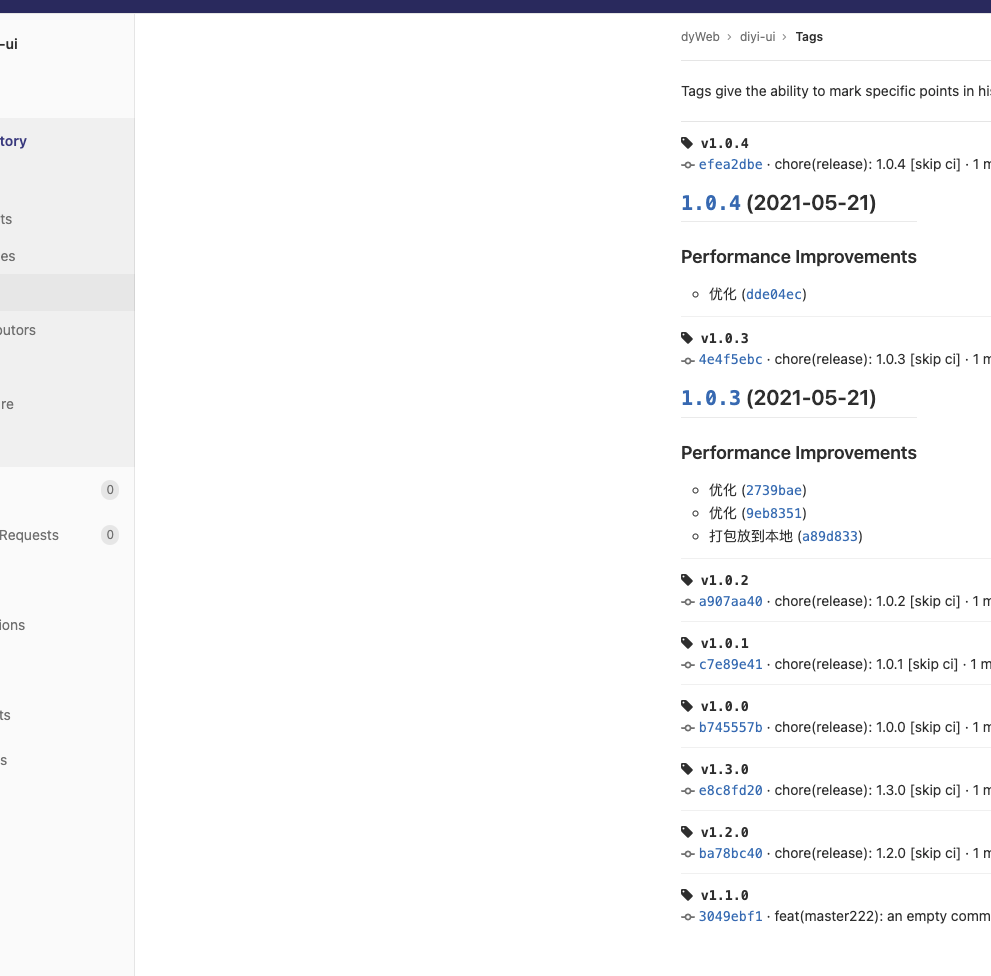The image size is (991, 976).
Task: Click the Issues counter badge showing 0
Action: coord(110,490)
